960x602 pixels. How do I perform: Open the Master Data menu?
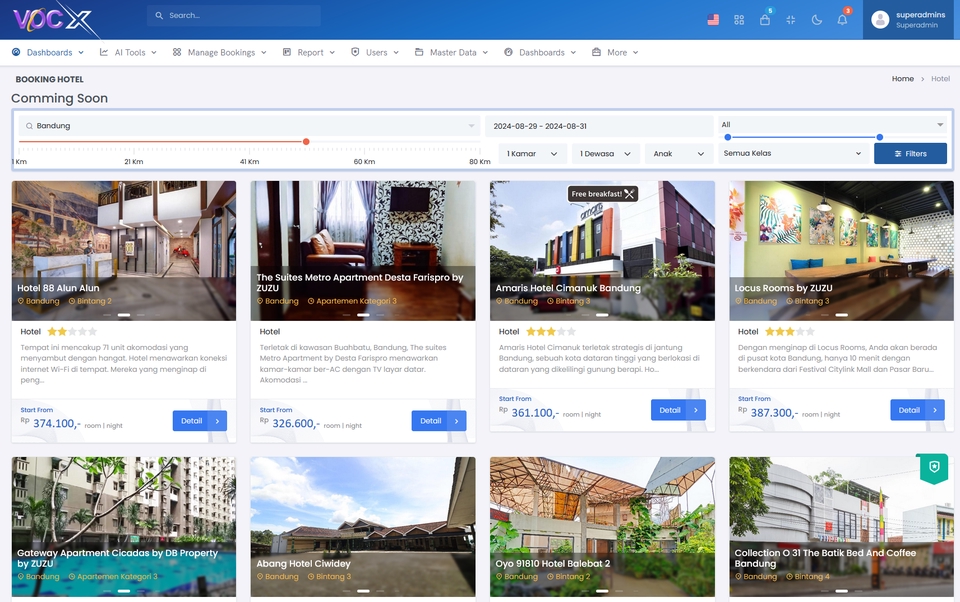coord(451,52)
